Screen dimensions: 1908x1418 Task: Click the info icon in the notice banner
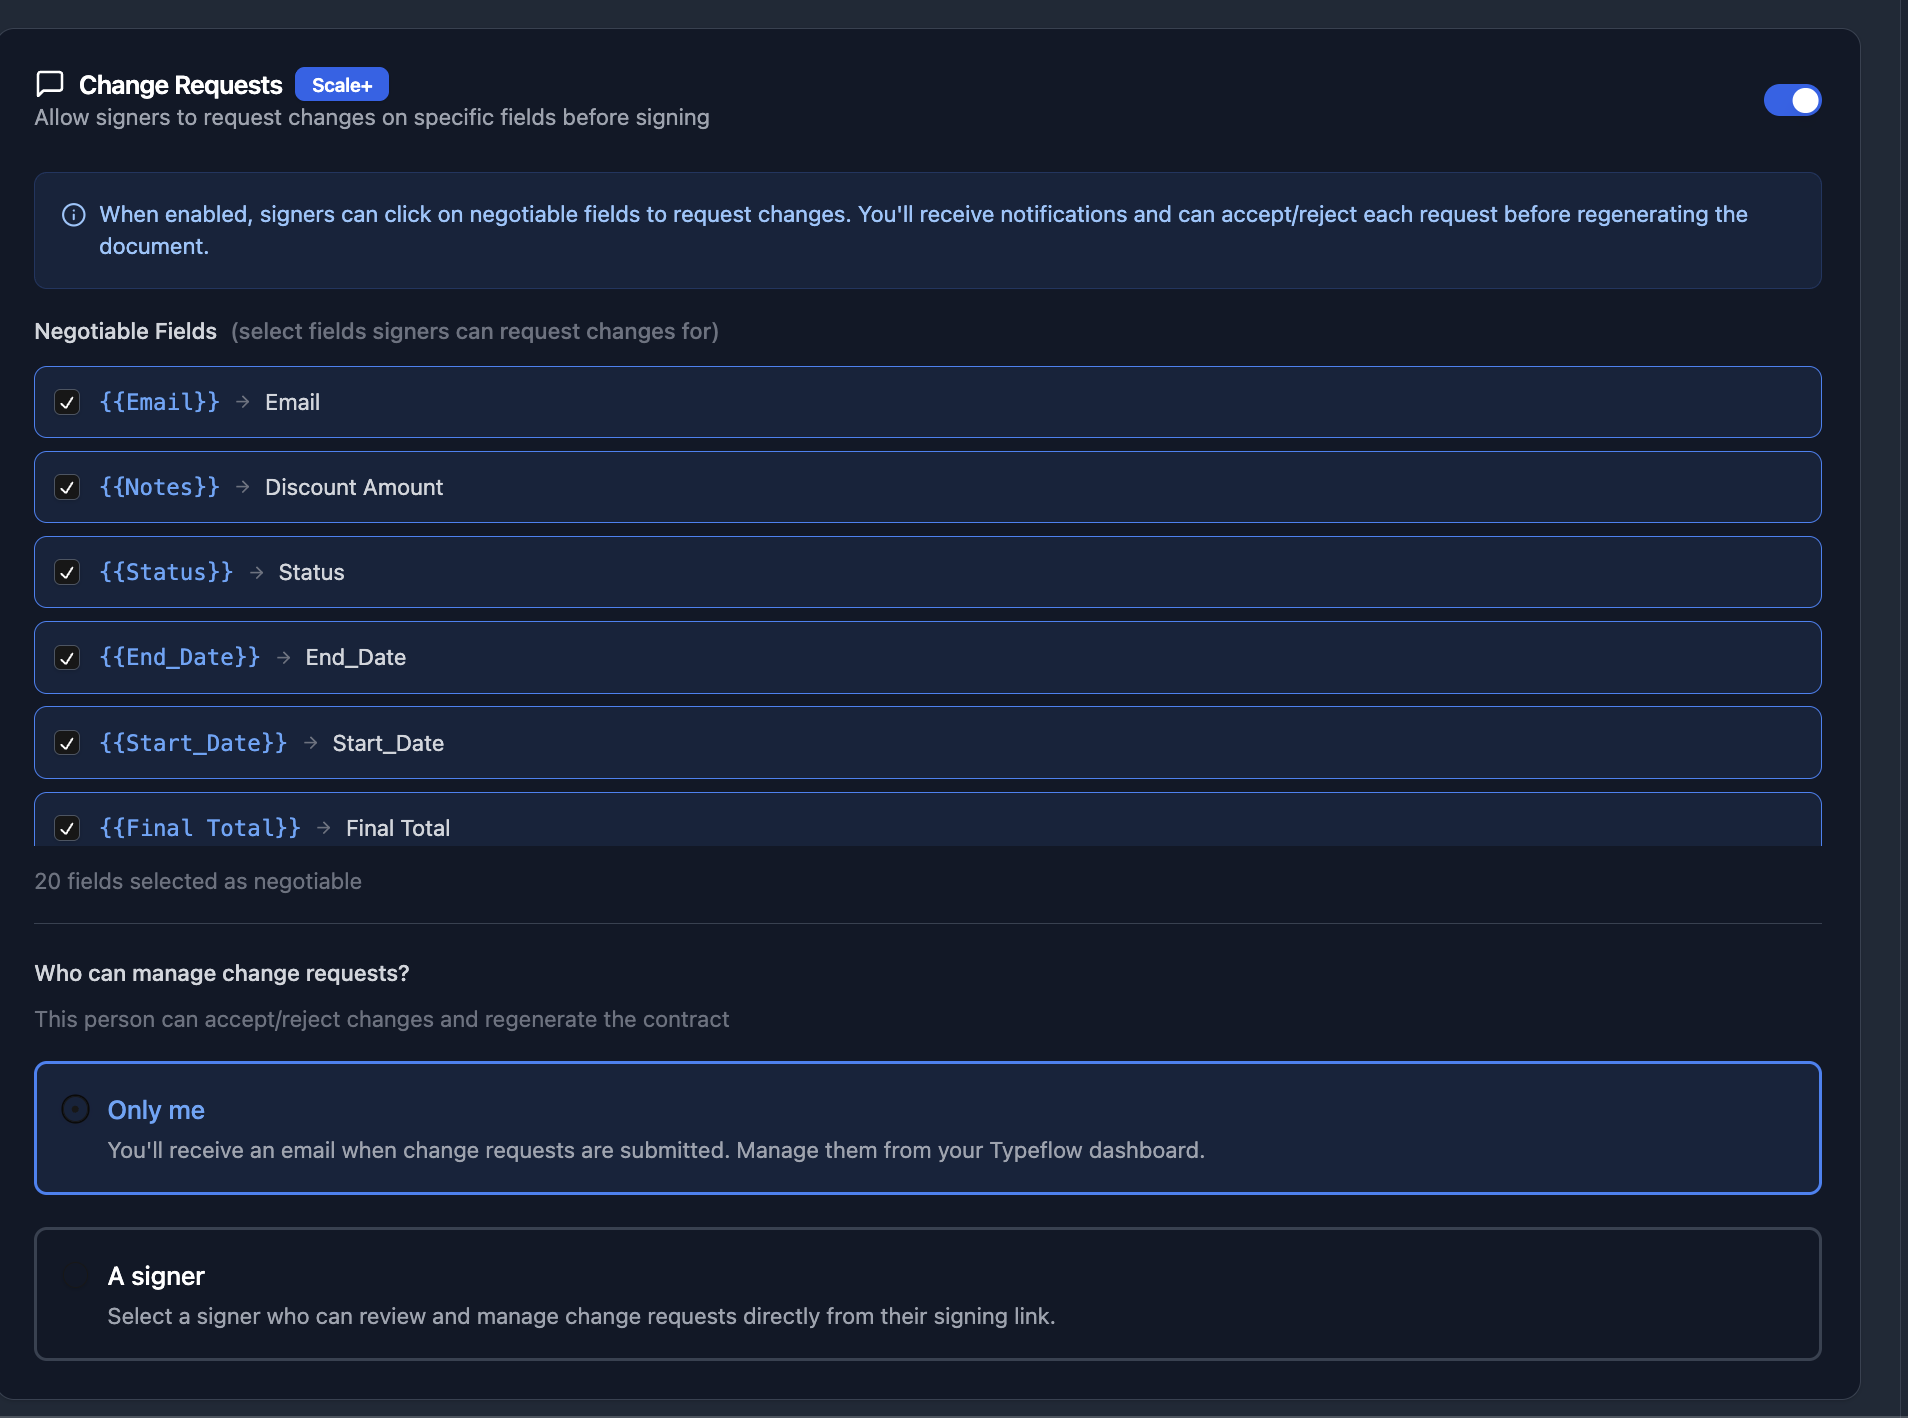73,215
